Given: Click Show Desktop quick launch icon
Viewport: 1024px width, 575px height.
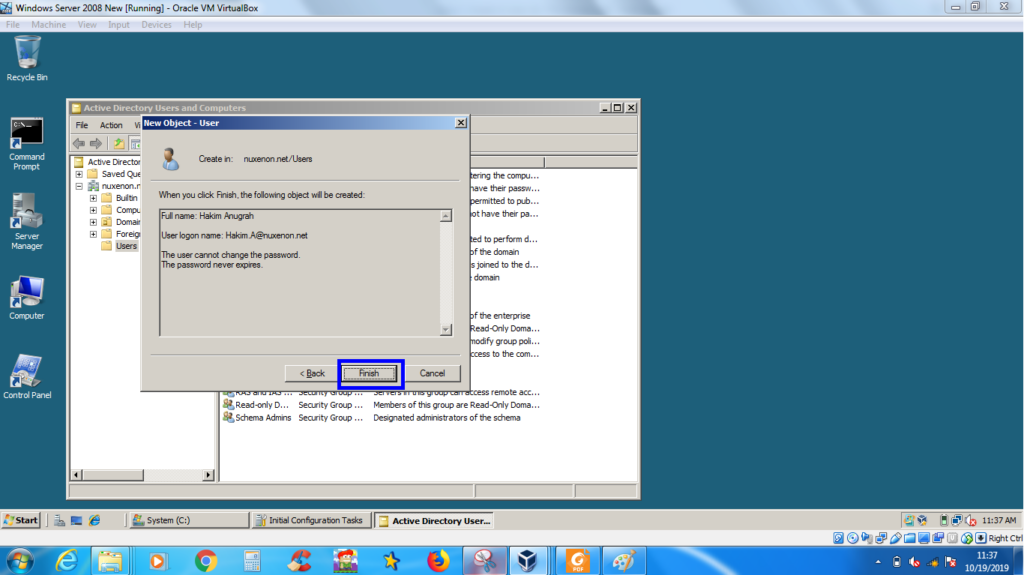Looking at the screenshot, I should 76,520.
